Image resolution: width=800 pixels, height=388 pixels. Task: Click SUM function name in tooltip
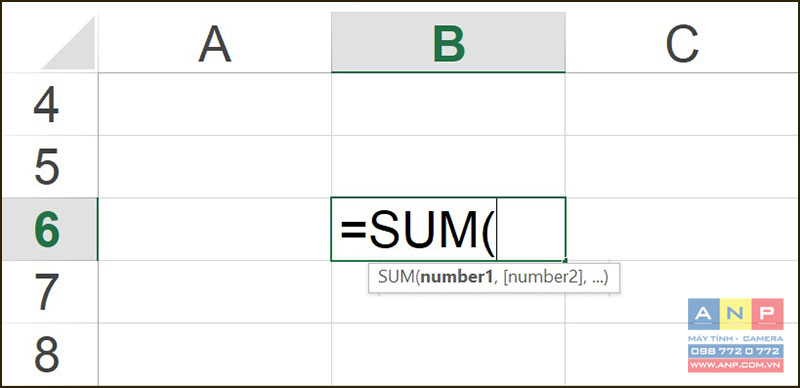tap(395, 277)
